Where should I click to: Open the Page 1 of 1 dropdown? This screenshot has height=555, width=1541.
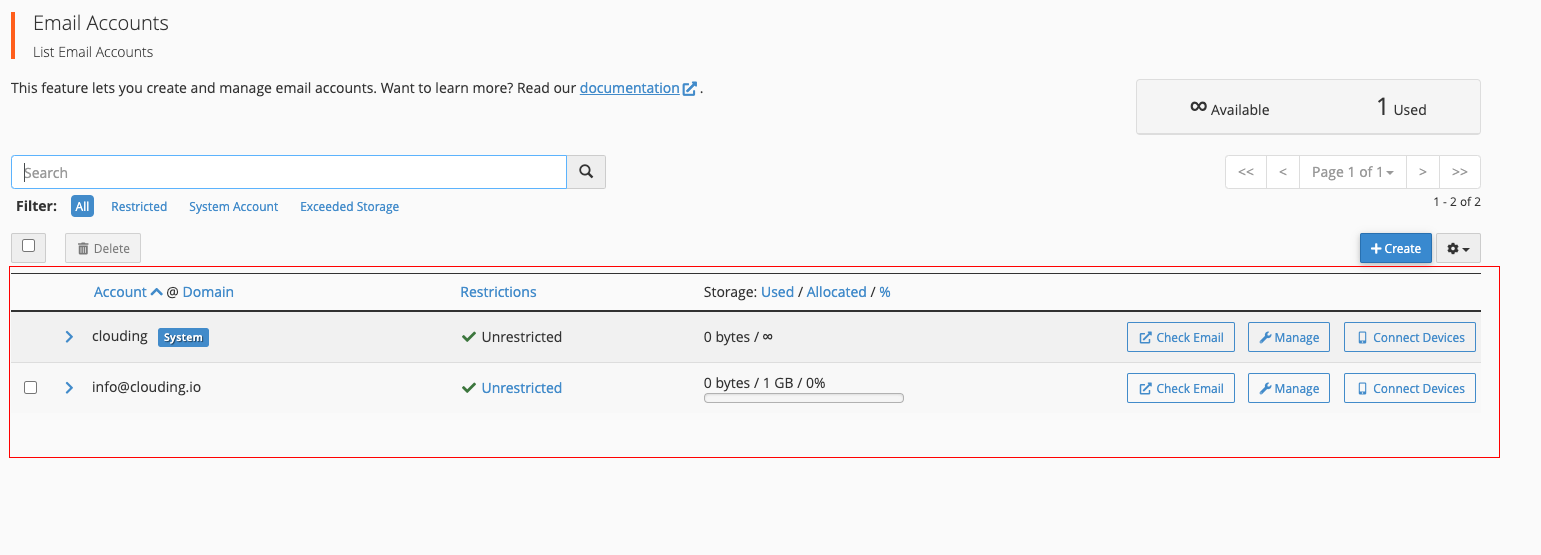coord(1353,172)
